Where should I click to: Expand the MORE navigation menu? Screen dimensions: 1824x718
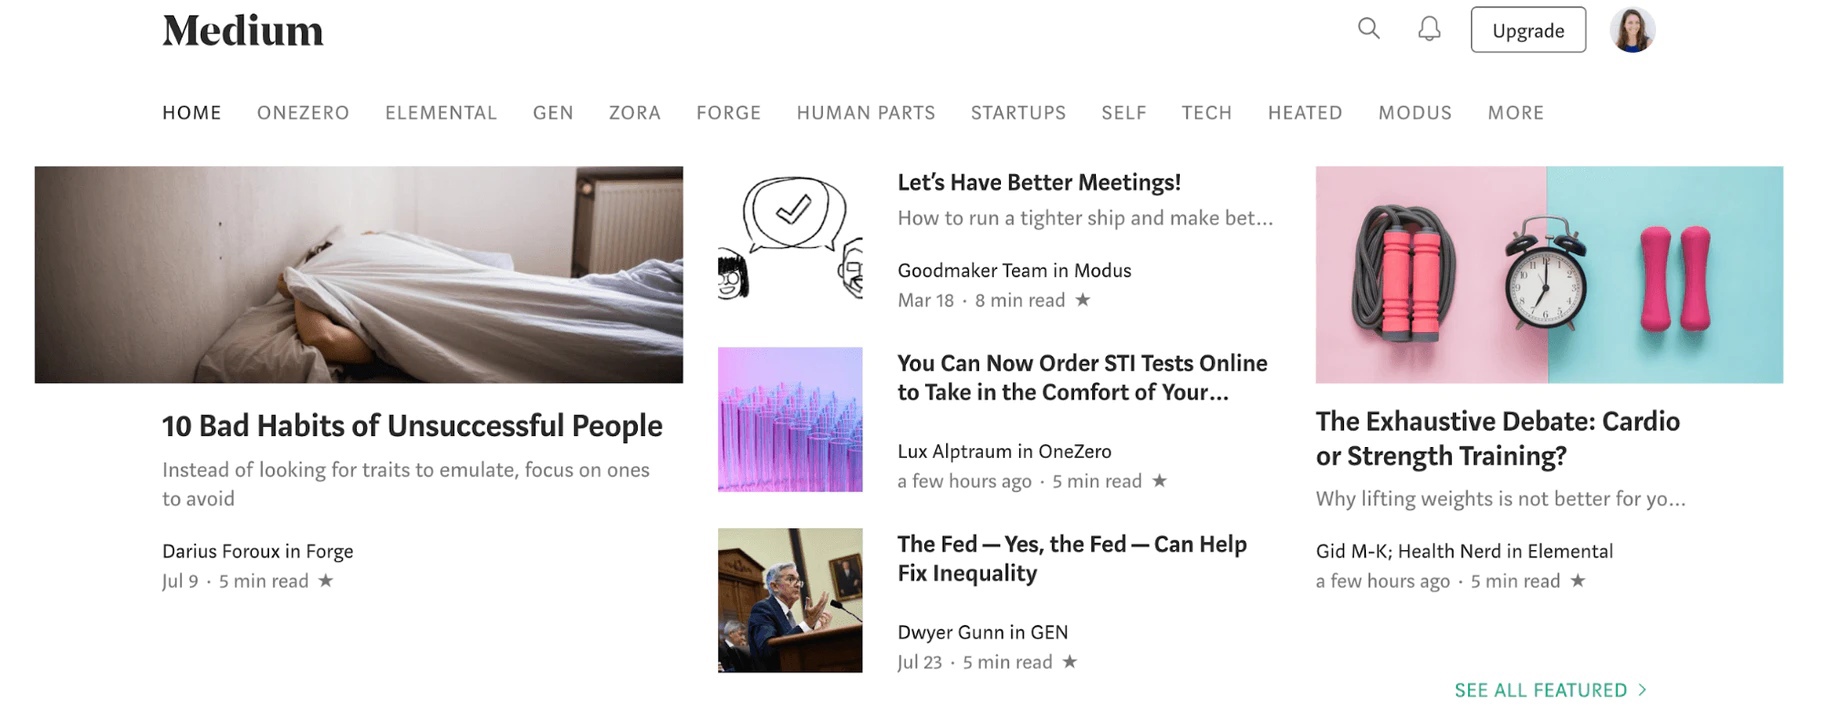(x=1515, y=113)
